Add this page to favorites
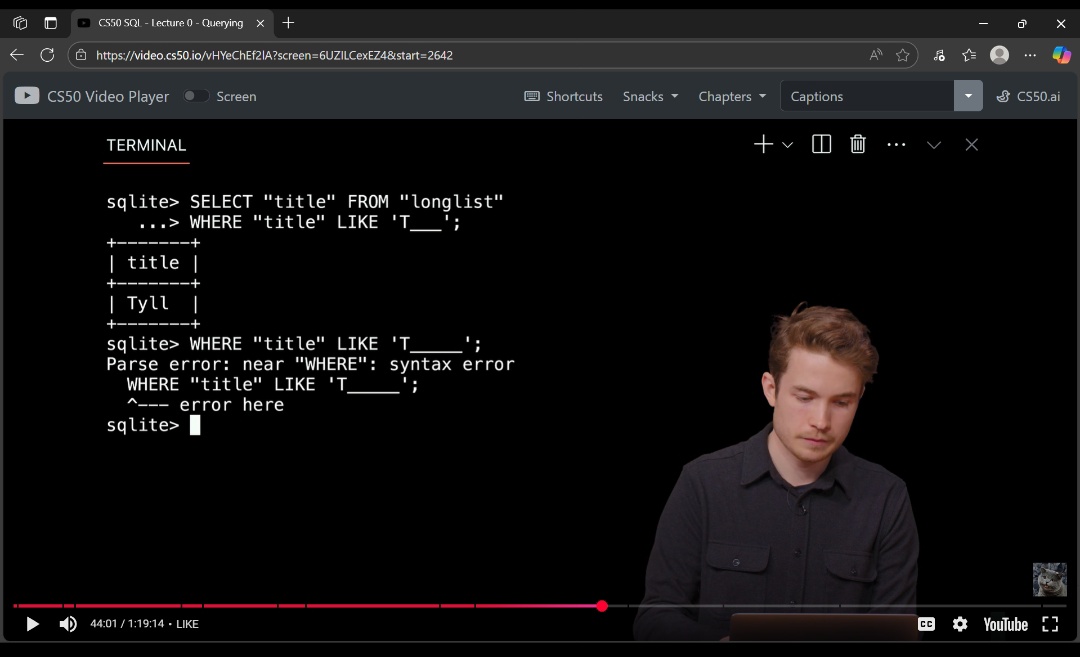Image resolution: width=1080 pixels, height=657 pixels. pyautogui.click(x=902, y=55)
